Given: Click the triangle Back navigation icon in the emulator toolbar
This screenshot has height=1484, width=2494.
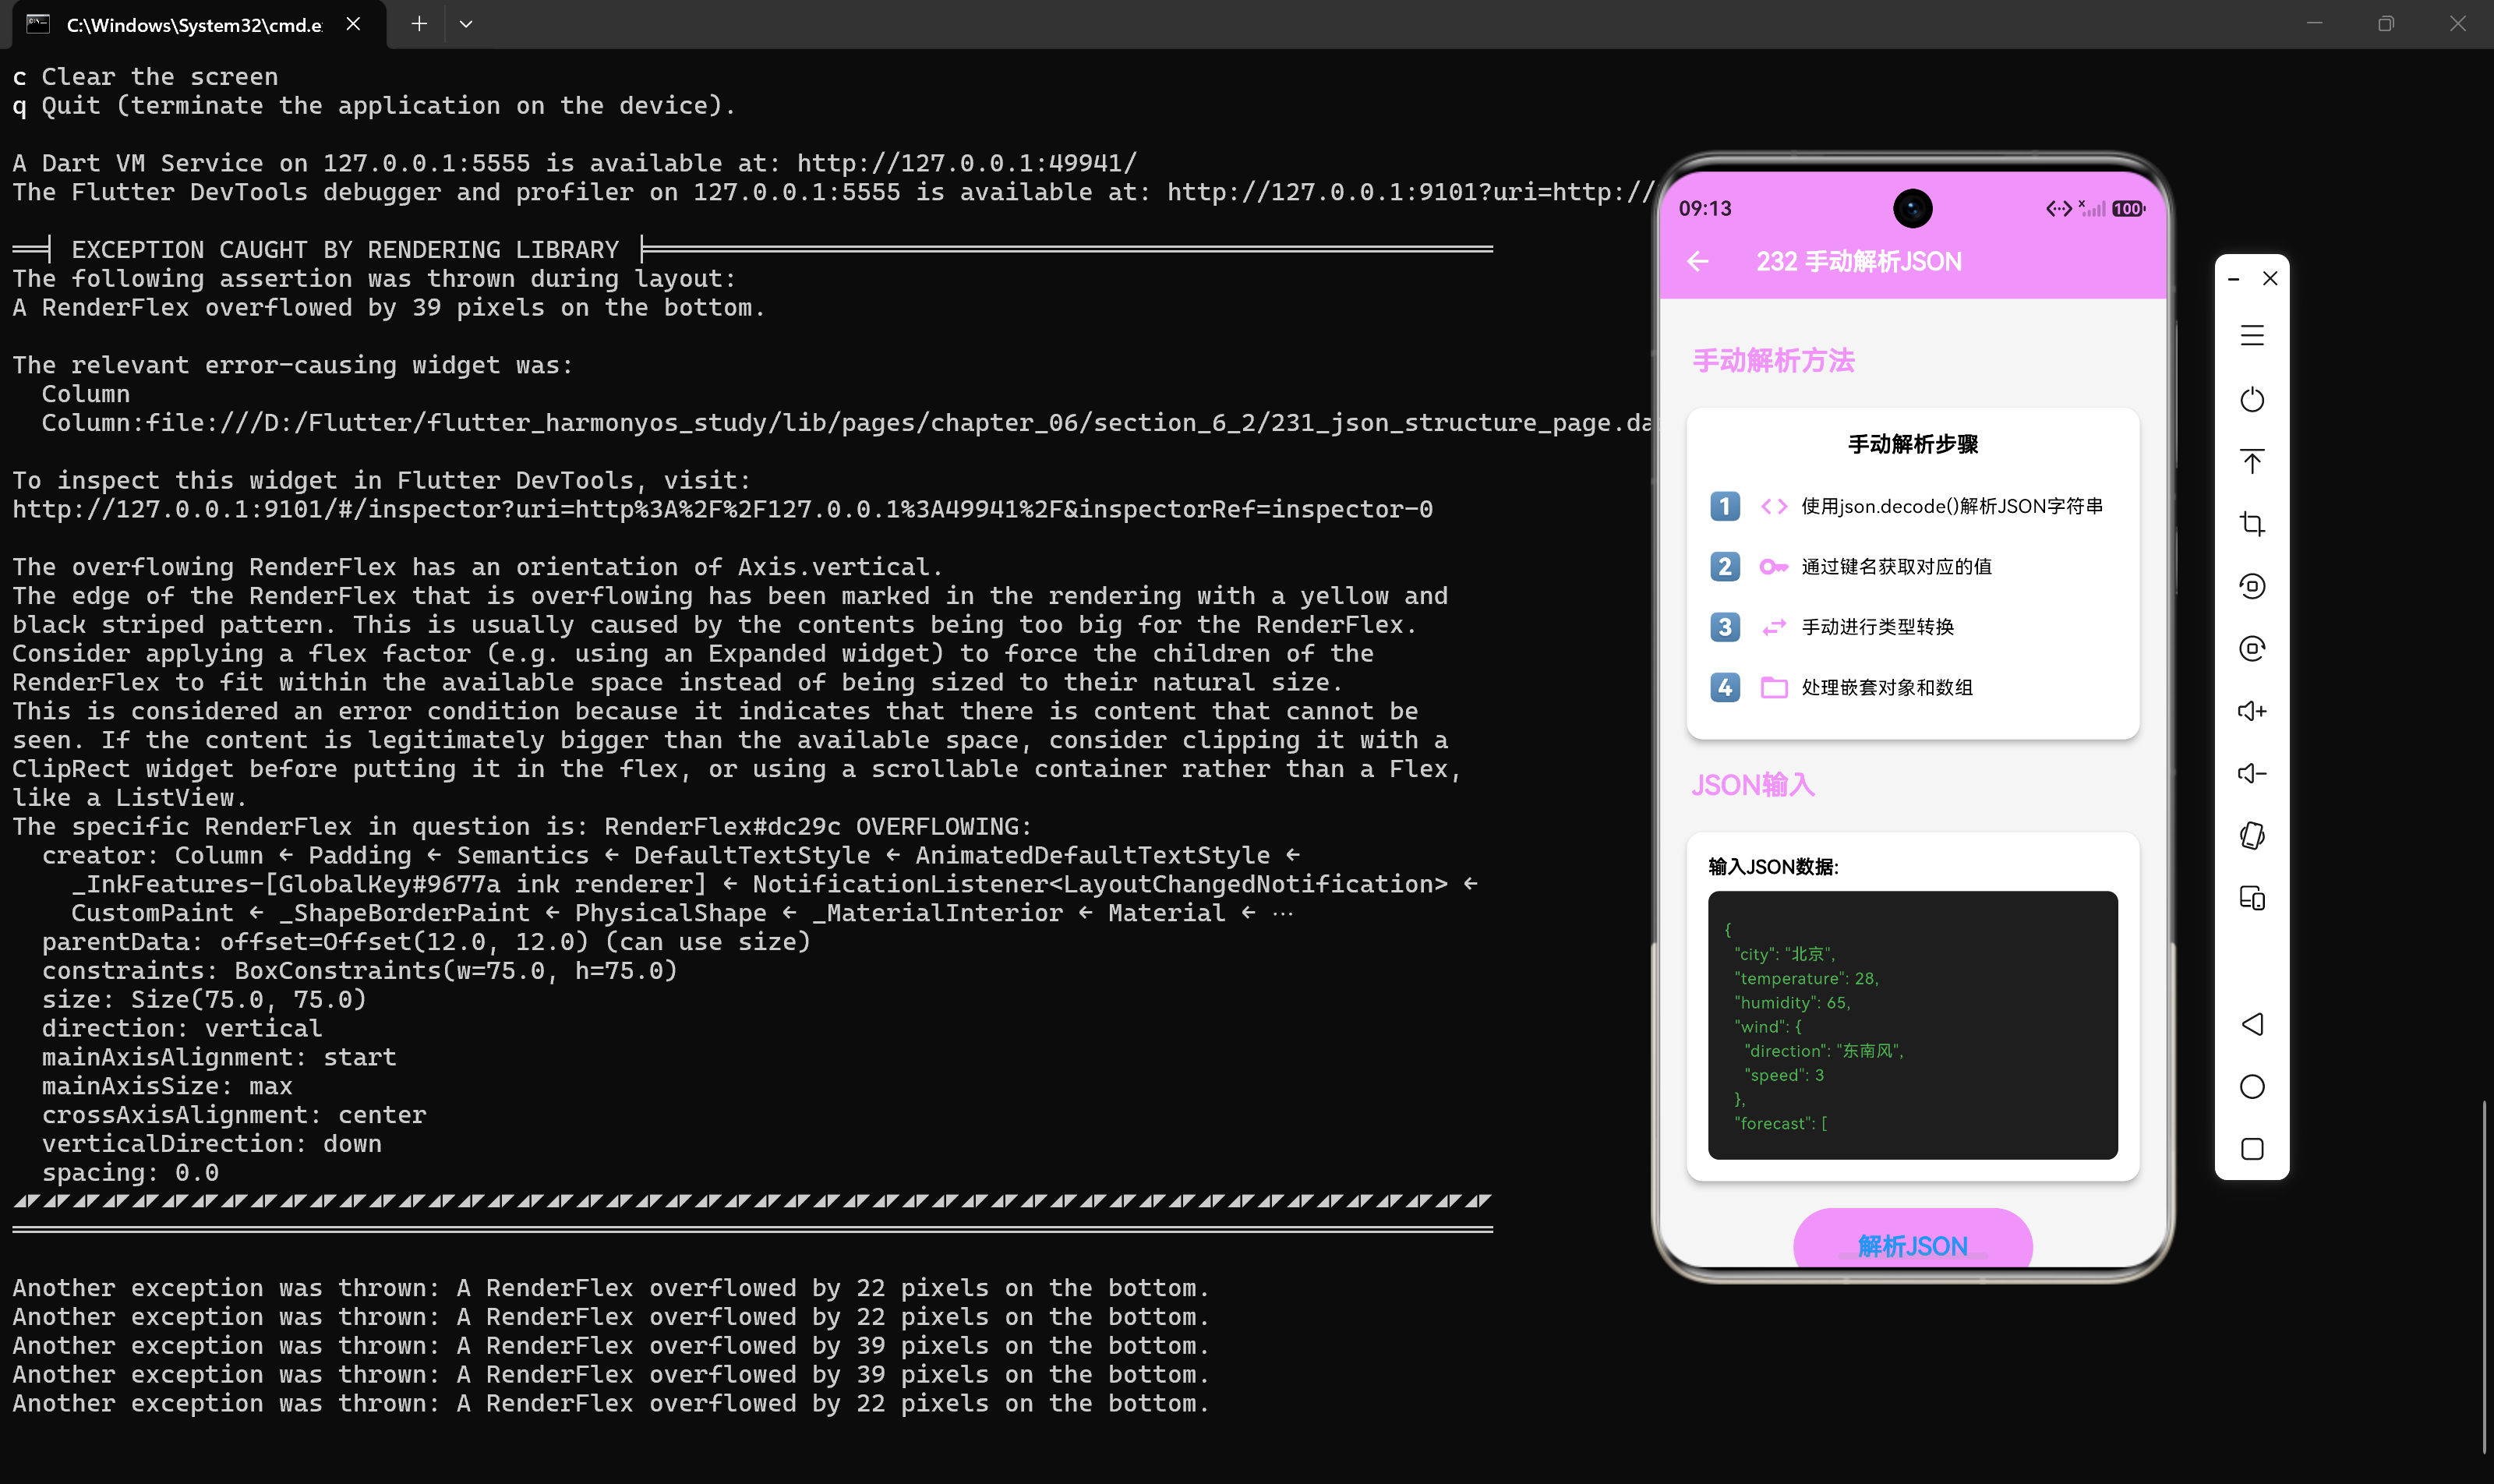Looking at the screenshot, I should [2251, 1024].
